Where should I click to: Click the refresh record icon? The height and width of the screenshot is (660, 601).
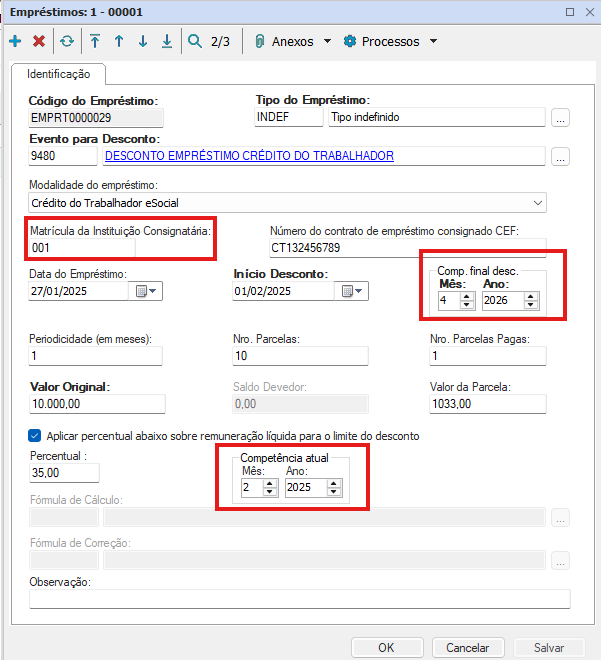tap(66, 42)
